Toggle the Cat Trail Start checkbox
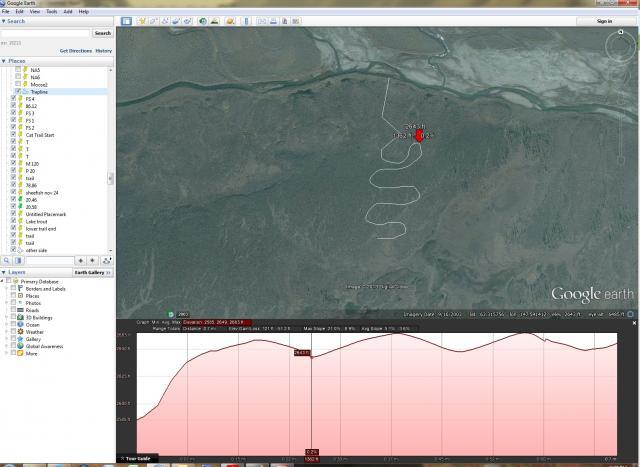Viewport: 640px width, 467px height. point(14,135)
